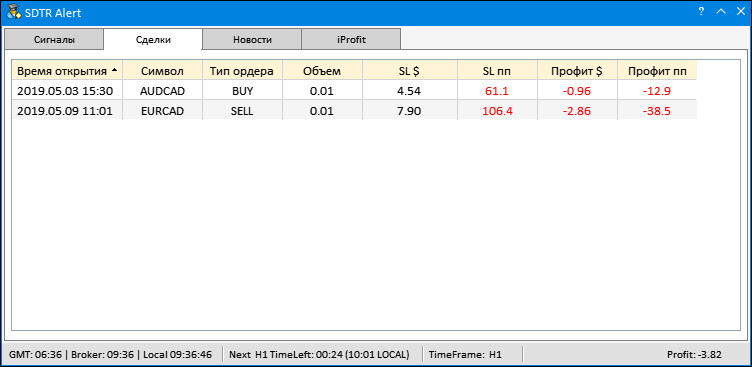Screen dimensions: 752x367
Task: Click the SL пп value 61.1
Action: click(497, 91)
